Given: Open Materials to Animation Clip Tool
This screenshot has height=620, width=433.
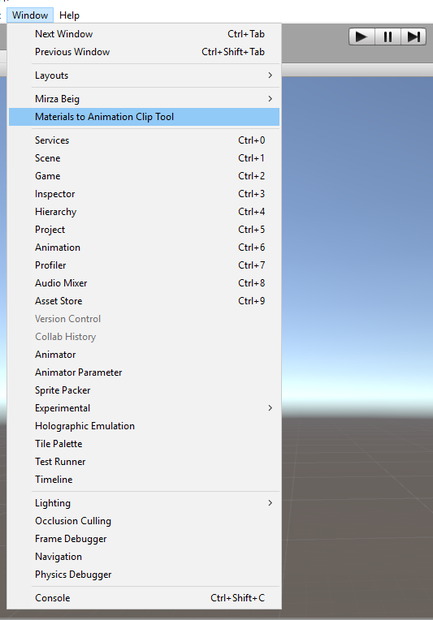Looking at the screenshot, I should pos(144,117).
